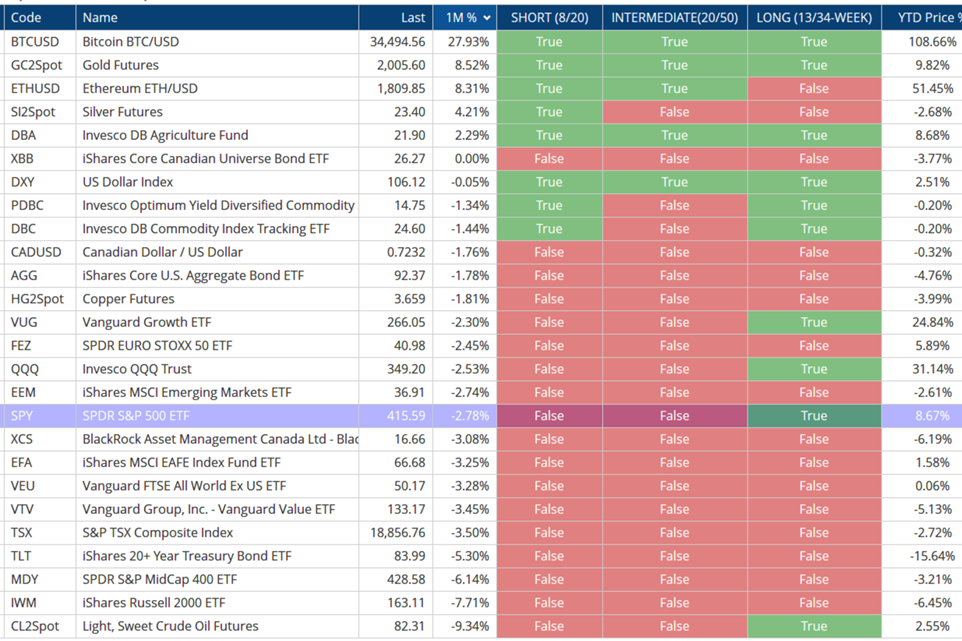This screenshot has width=962, height=641.
Task: Click the SHORT True cell for DXY
Action: click(x=548, y=182)
